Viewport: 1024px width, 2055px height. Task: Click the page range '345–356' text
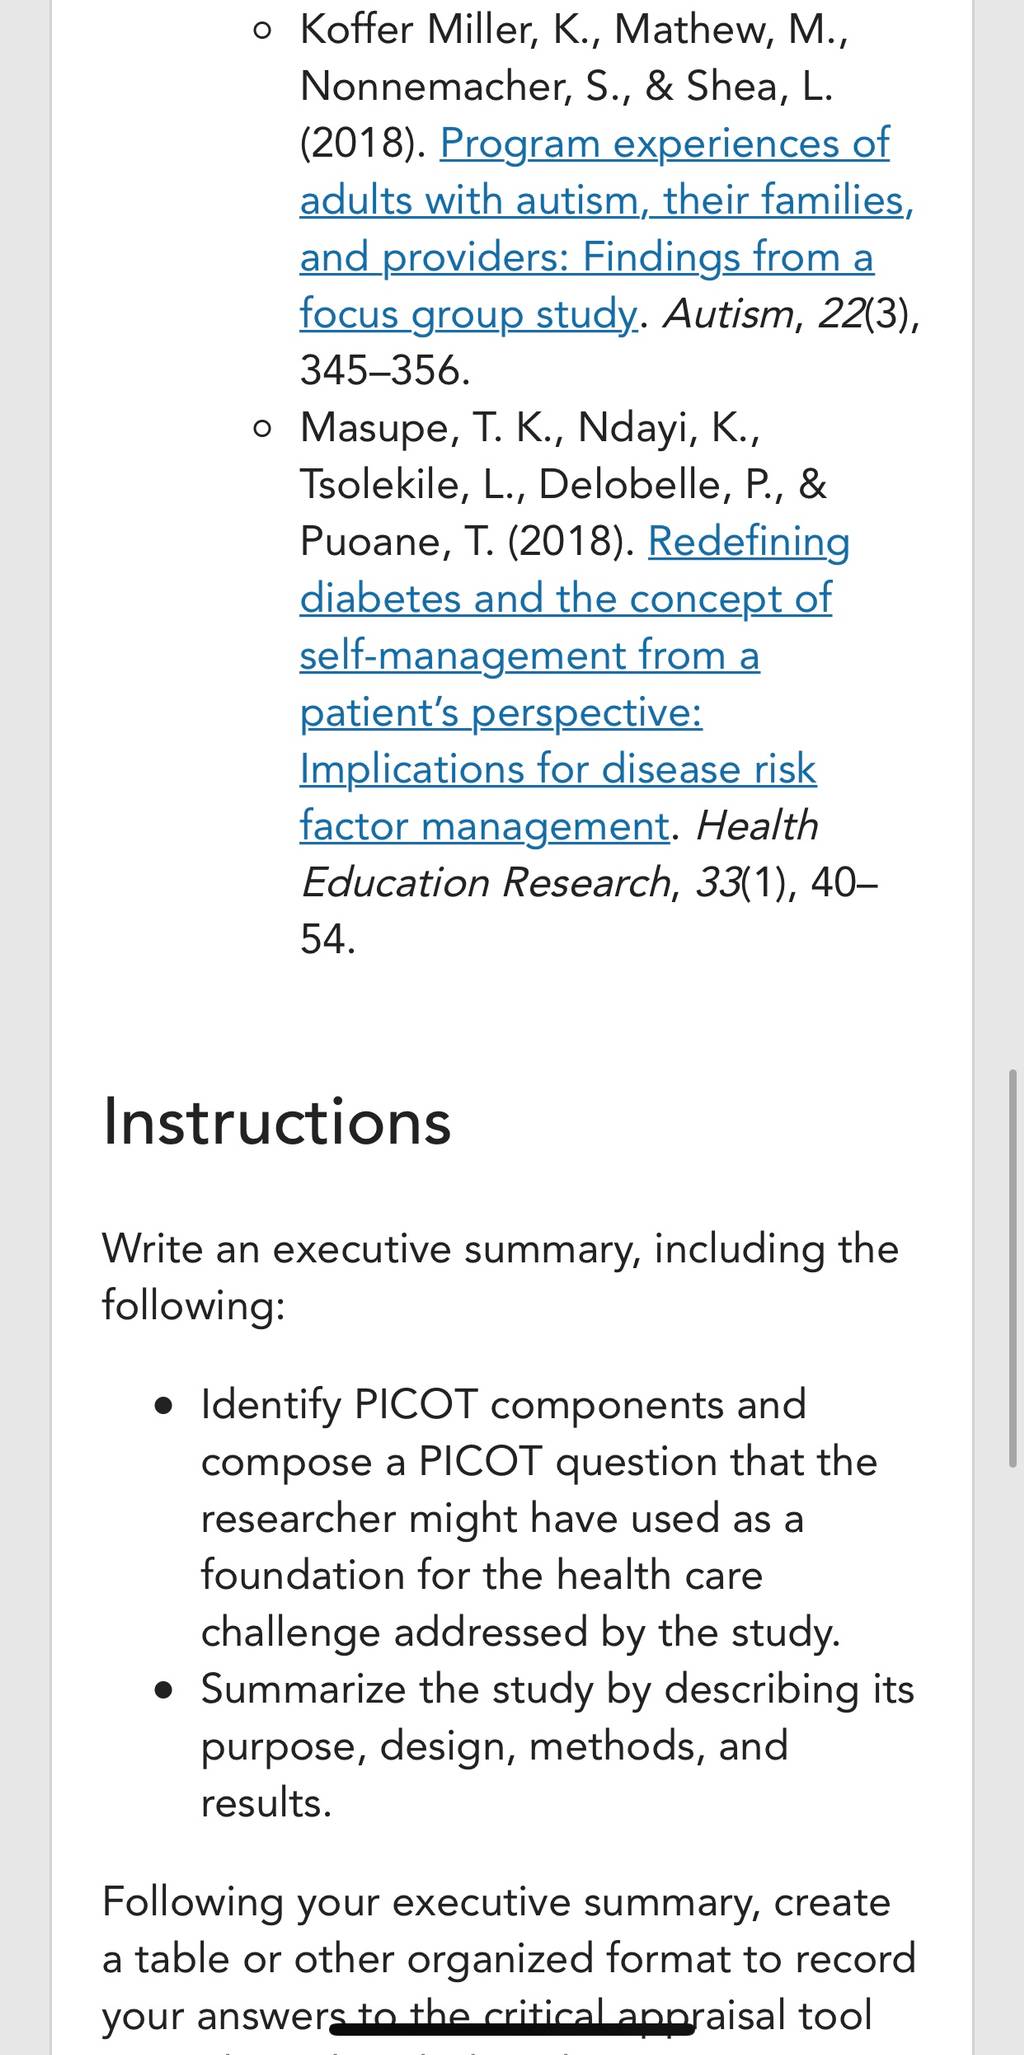[385, 371]
